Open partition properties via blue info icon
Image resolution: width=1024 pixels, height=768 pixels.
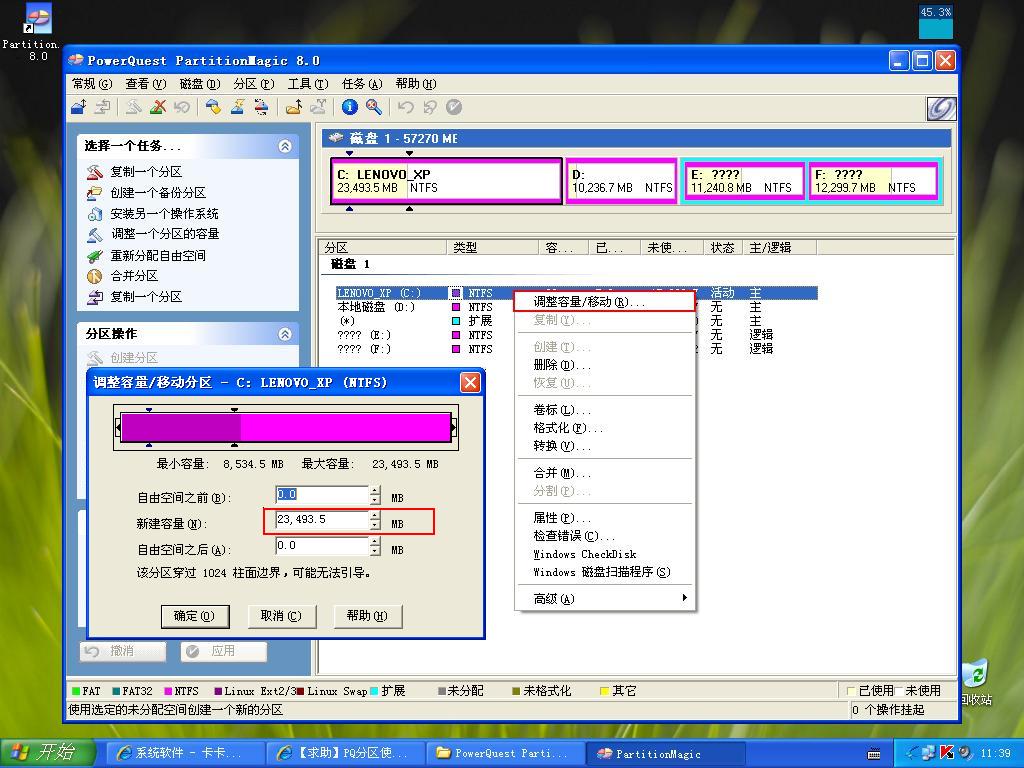350,107
